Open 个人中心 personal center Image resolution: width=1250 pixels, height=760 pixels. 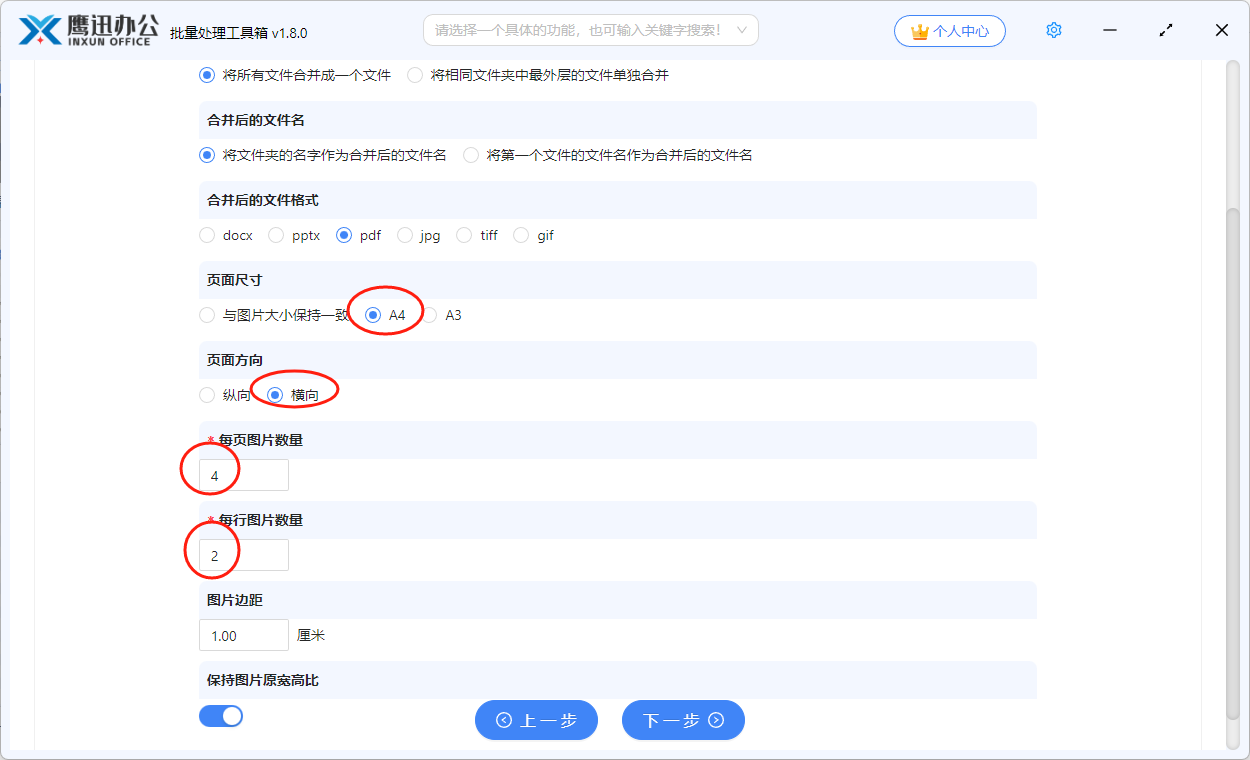coord(949,31)
